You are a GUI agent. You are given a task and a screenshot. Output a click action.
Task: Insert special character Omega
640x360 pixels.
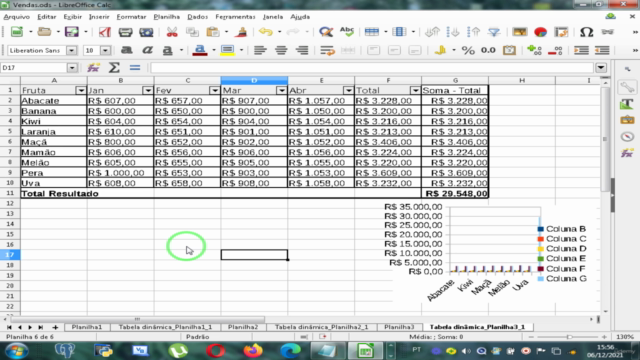pyautogui.click(x=587, y=32)
